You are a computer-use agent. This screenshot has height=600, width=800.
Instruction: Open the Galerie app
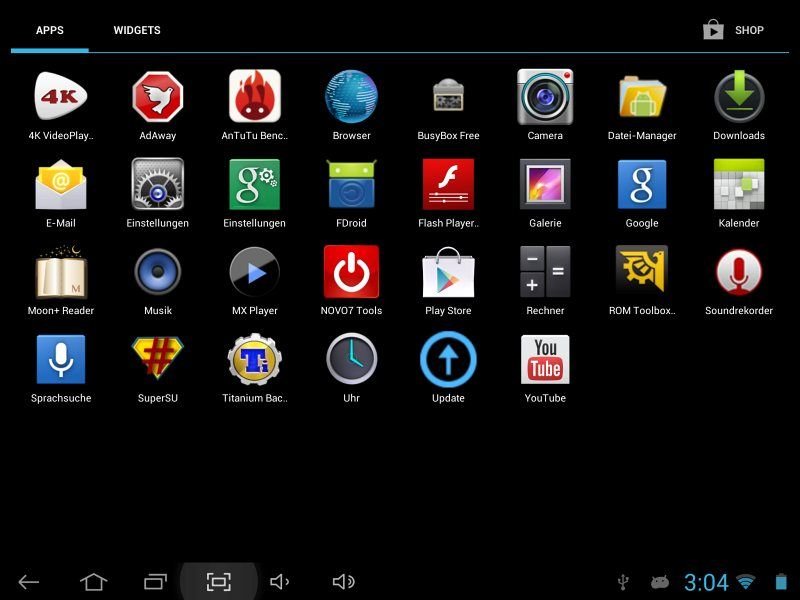point(545,184)
